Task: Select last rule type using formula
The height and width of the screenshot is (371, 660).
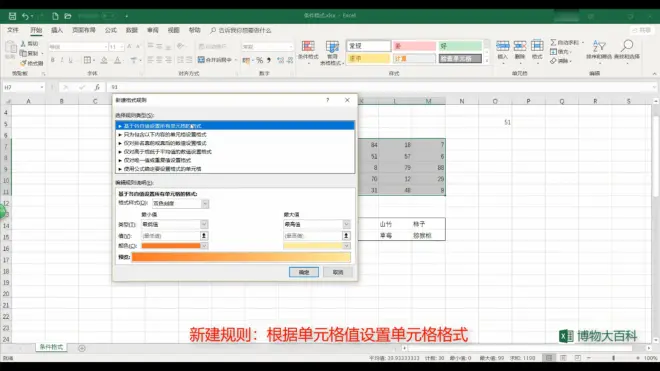Action: point(235,169)
